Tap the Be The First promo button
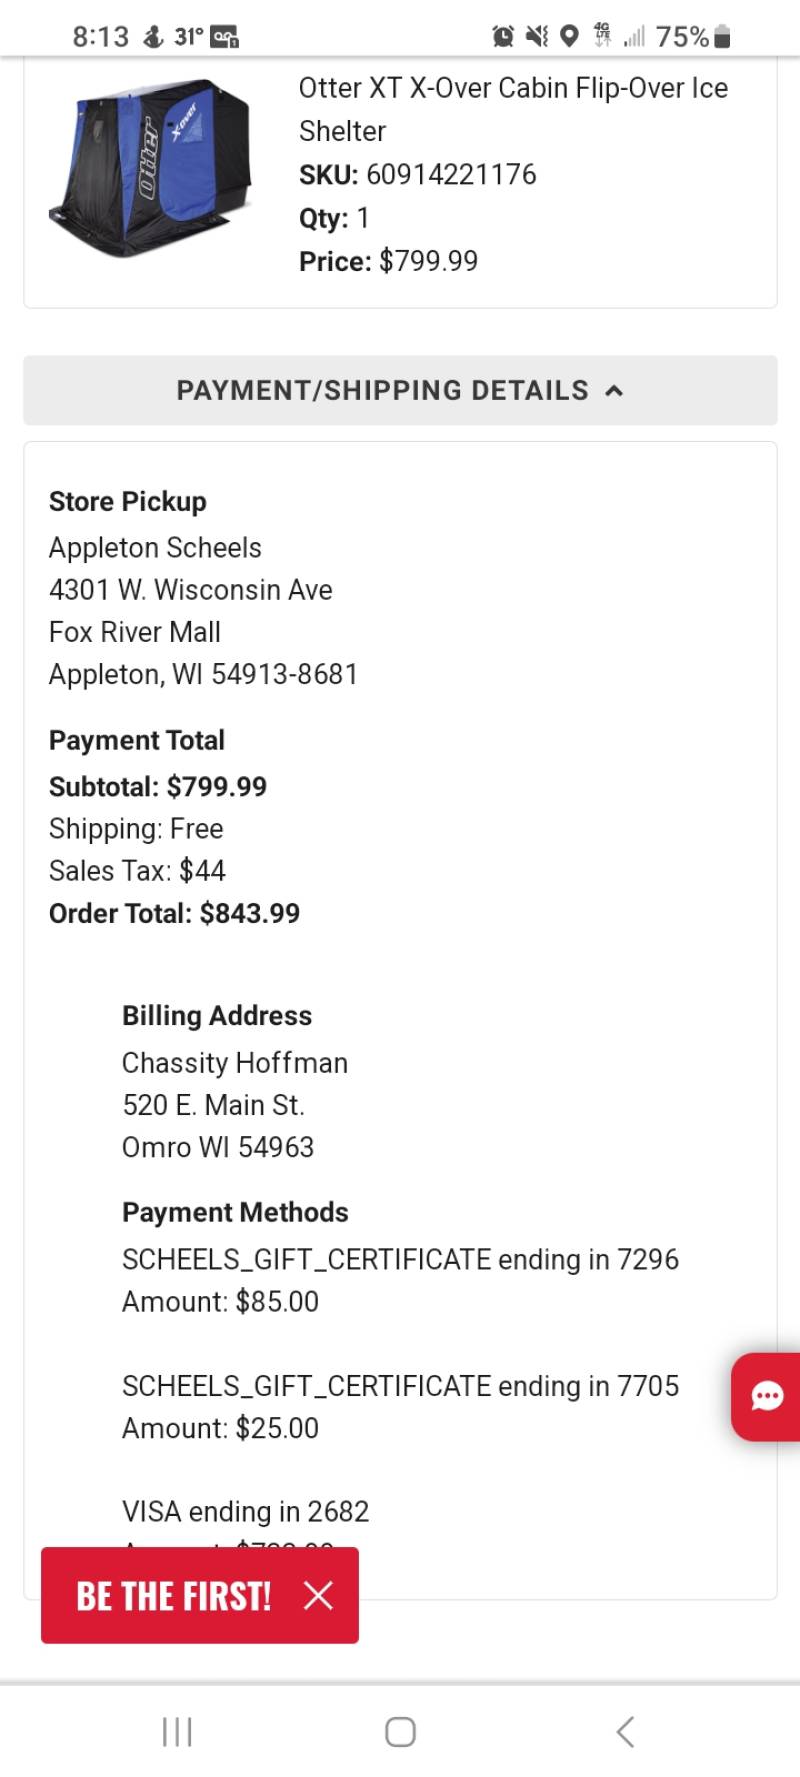This screenshot has height=1777, width=800. tap(174, 1595)
